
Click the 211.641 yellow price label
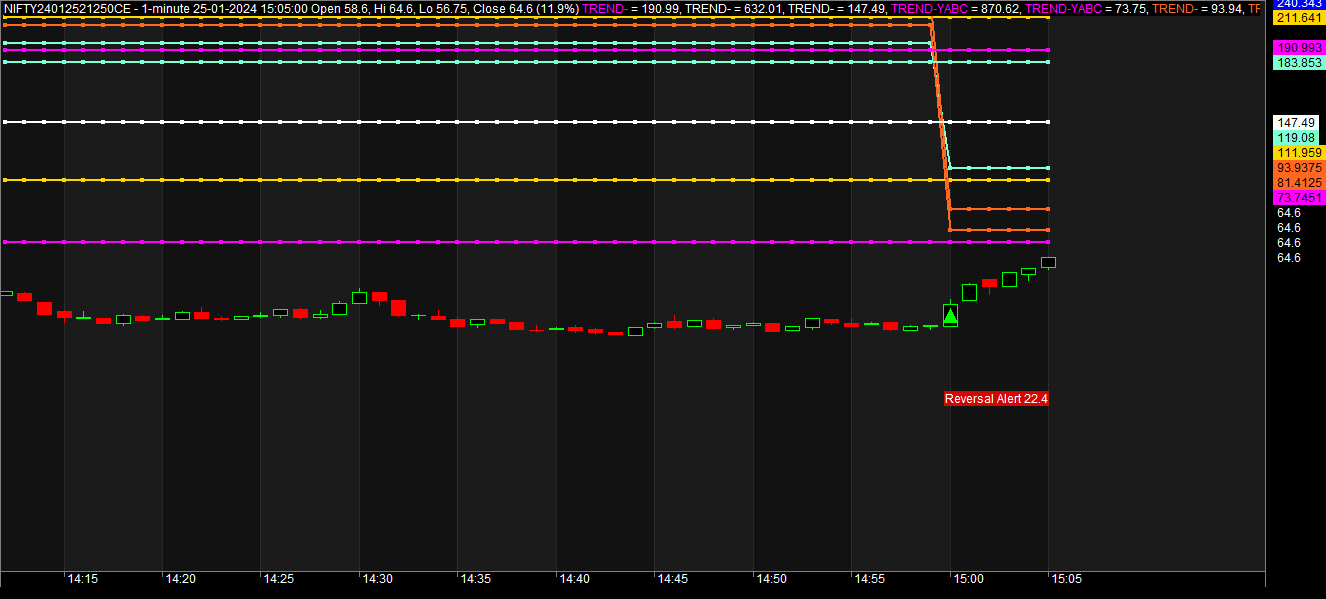[1299, 18]
